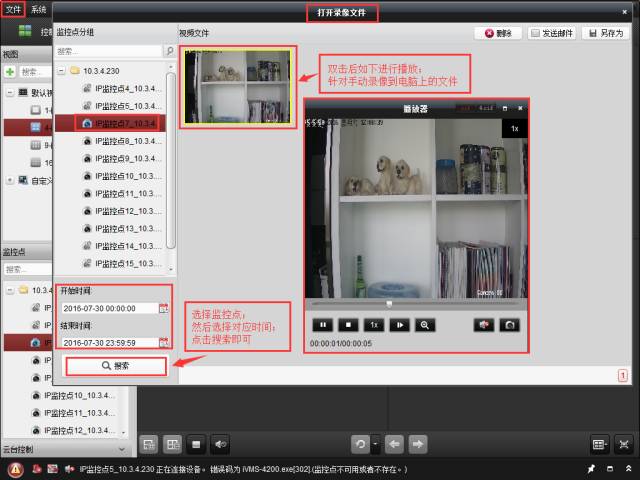Select the recorded video file thumbnail
640x480 pixels.
(236, 86)
